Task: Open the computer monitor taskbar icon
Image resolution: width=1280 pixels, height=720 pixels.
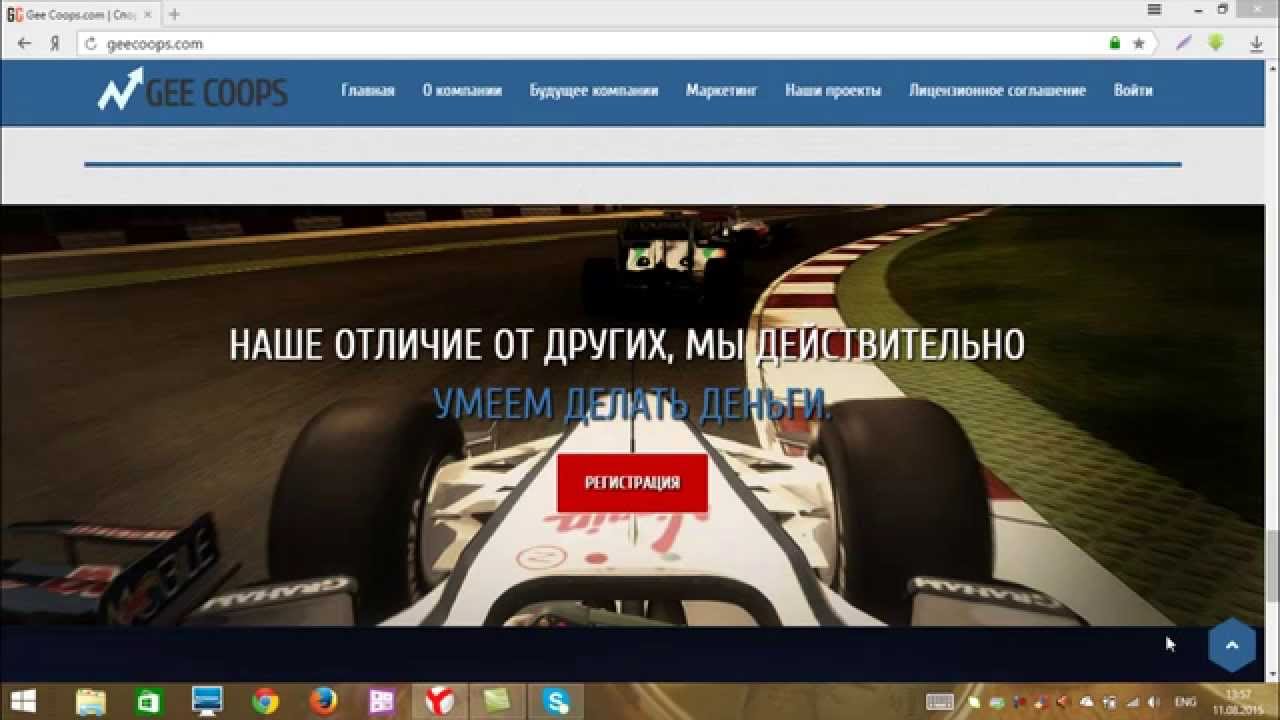Action: 207,700
